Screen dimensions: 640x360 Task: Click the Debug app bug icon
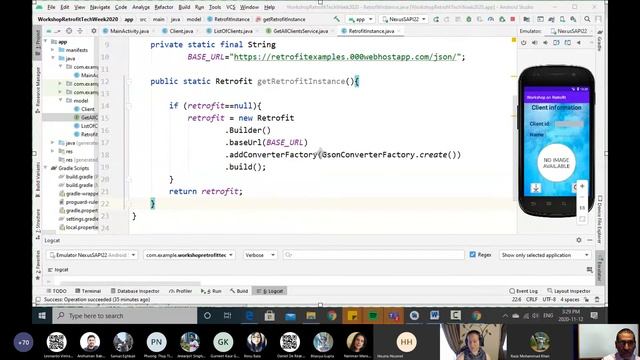click(469, 19)
